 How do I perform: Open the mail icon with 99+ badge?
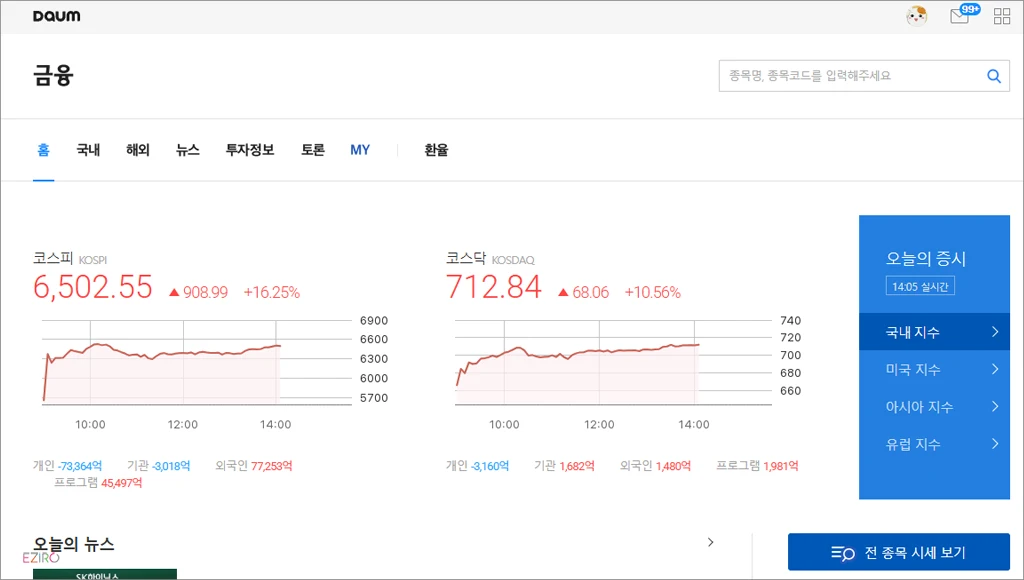pyautogui.click(x=964, y=14)
